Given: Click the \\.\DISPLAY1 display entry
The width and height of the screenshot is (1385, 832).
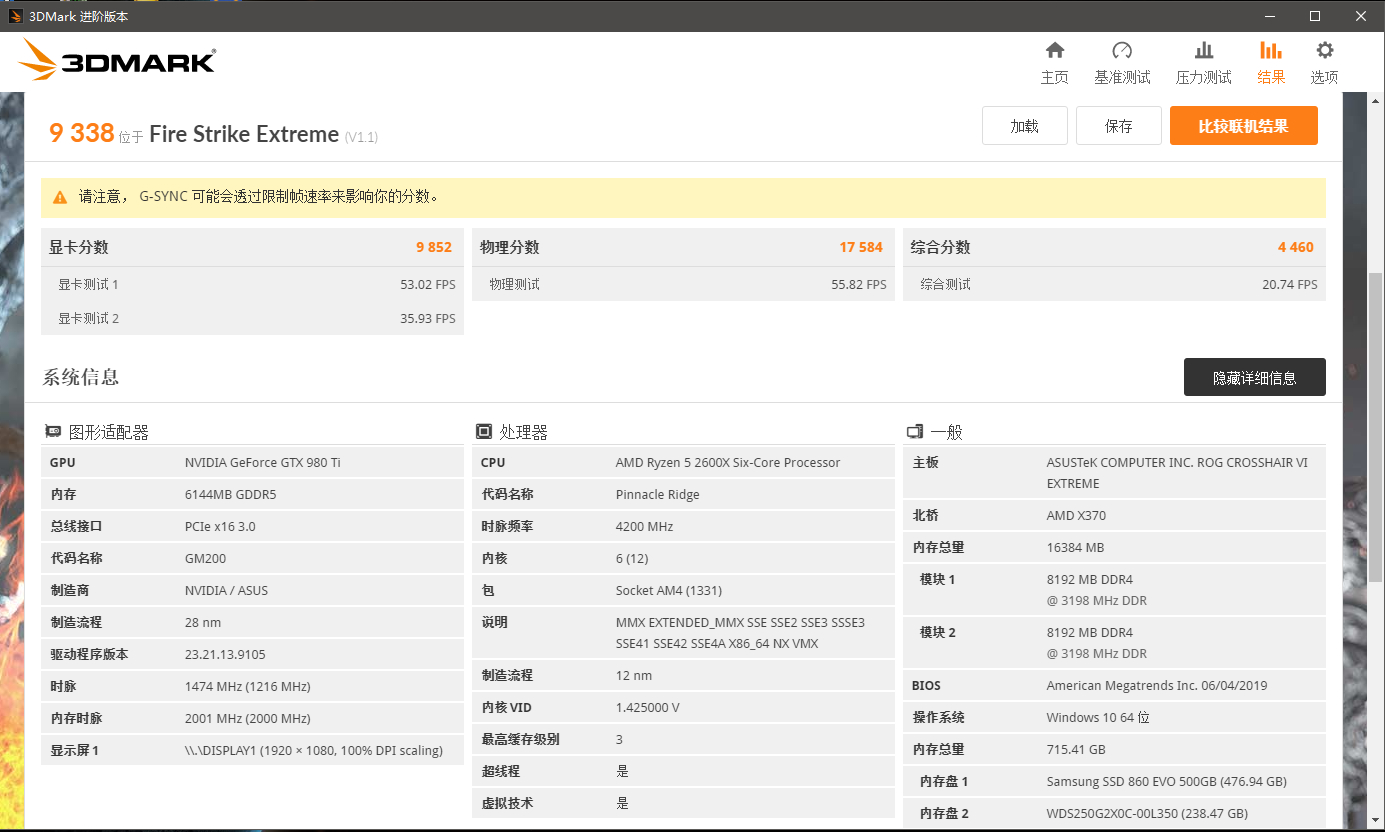Looking at the screenshot, I should click(x=314, y=750).
